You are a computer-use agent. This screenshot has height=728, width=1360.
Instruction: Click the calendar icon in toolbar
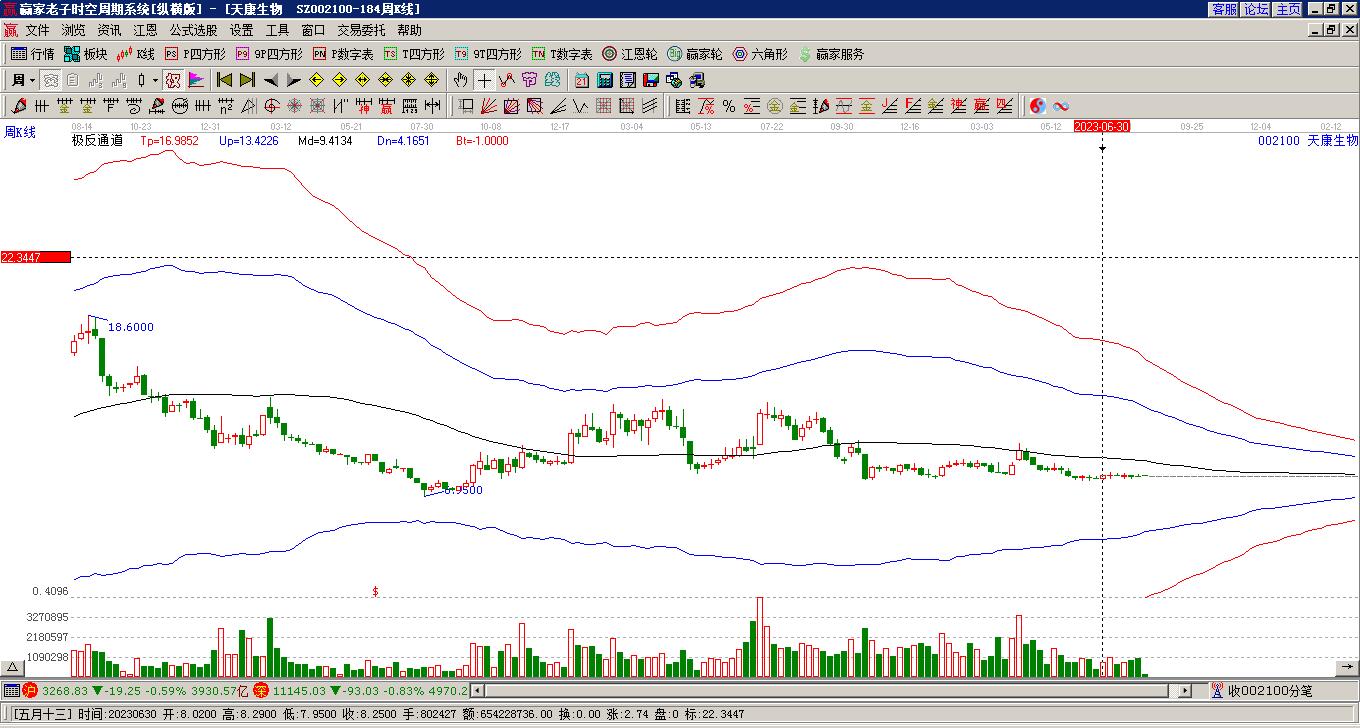coord(581,80)
